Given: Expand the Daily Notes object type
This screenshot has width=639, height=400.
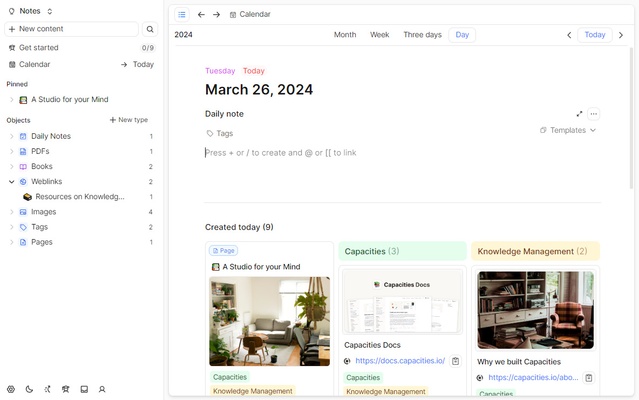Looking at the screenshot, I should 11,136.
